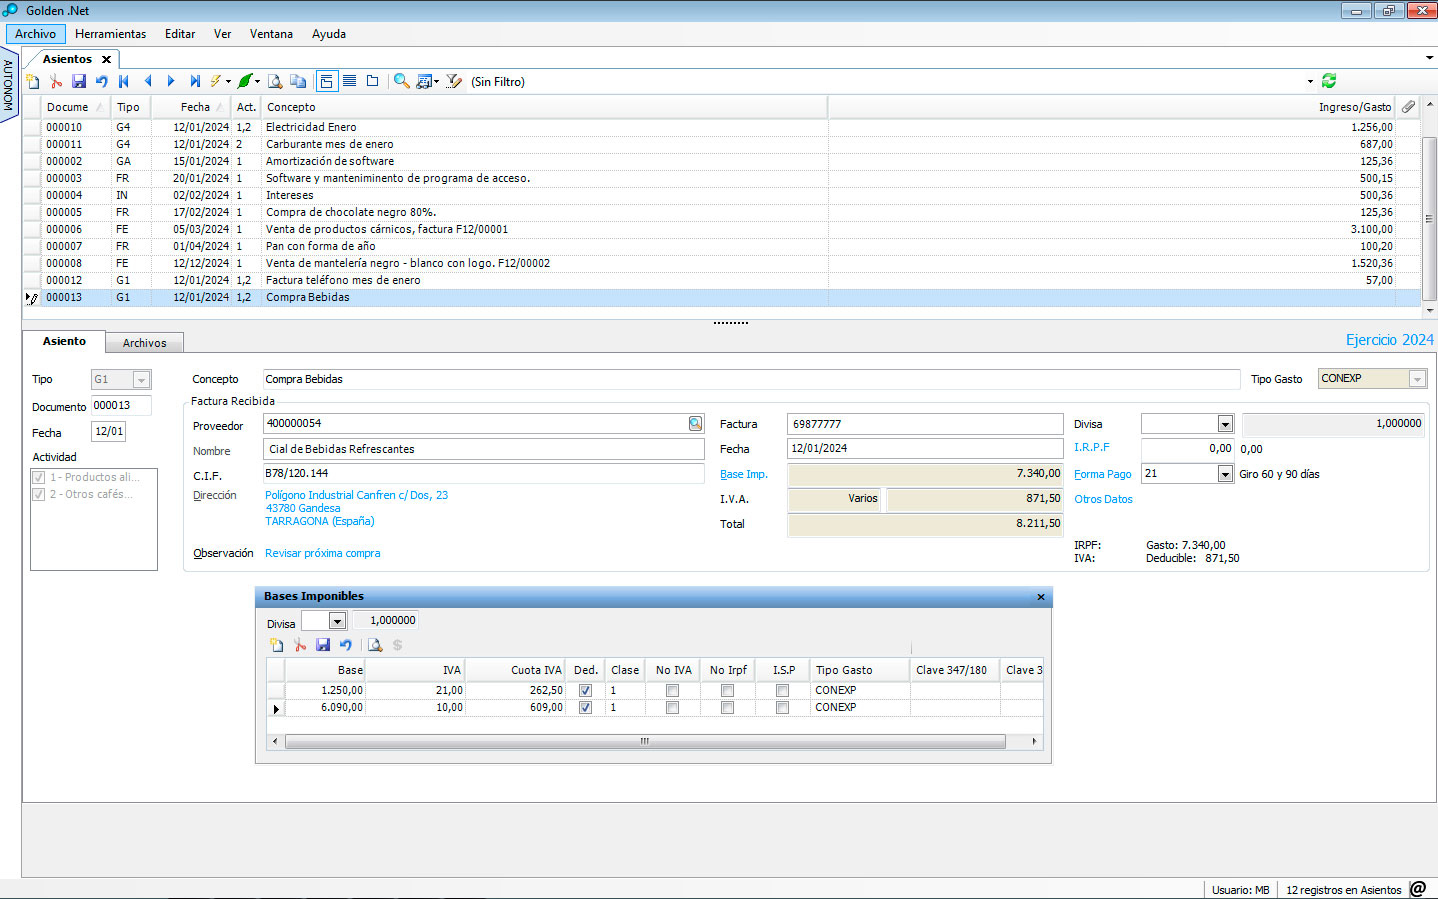This screenshot has height=899, width=1438.
Task: Open supplier lookup icon in Proveedor field
Action: tap(695, 424)
